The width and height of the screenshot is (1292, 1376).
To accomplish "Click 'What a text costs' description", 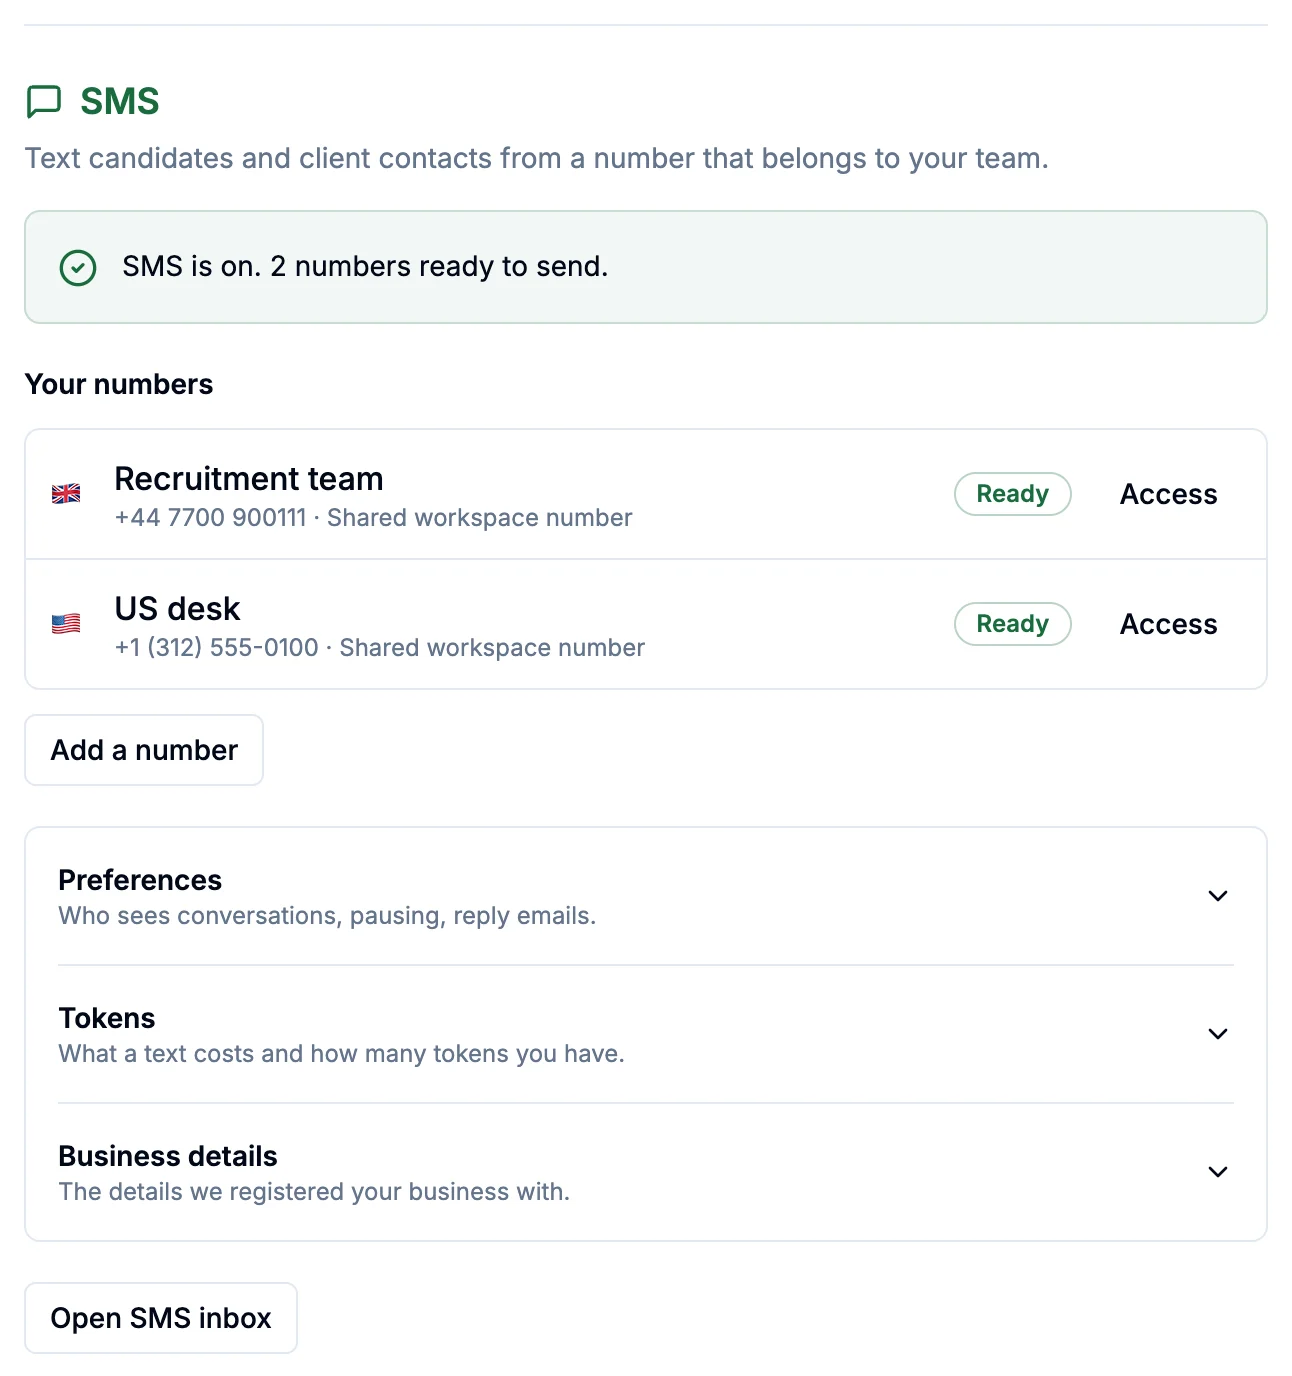I will (x=341, y=1054).
